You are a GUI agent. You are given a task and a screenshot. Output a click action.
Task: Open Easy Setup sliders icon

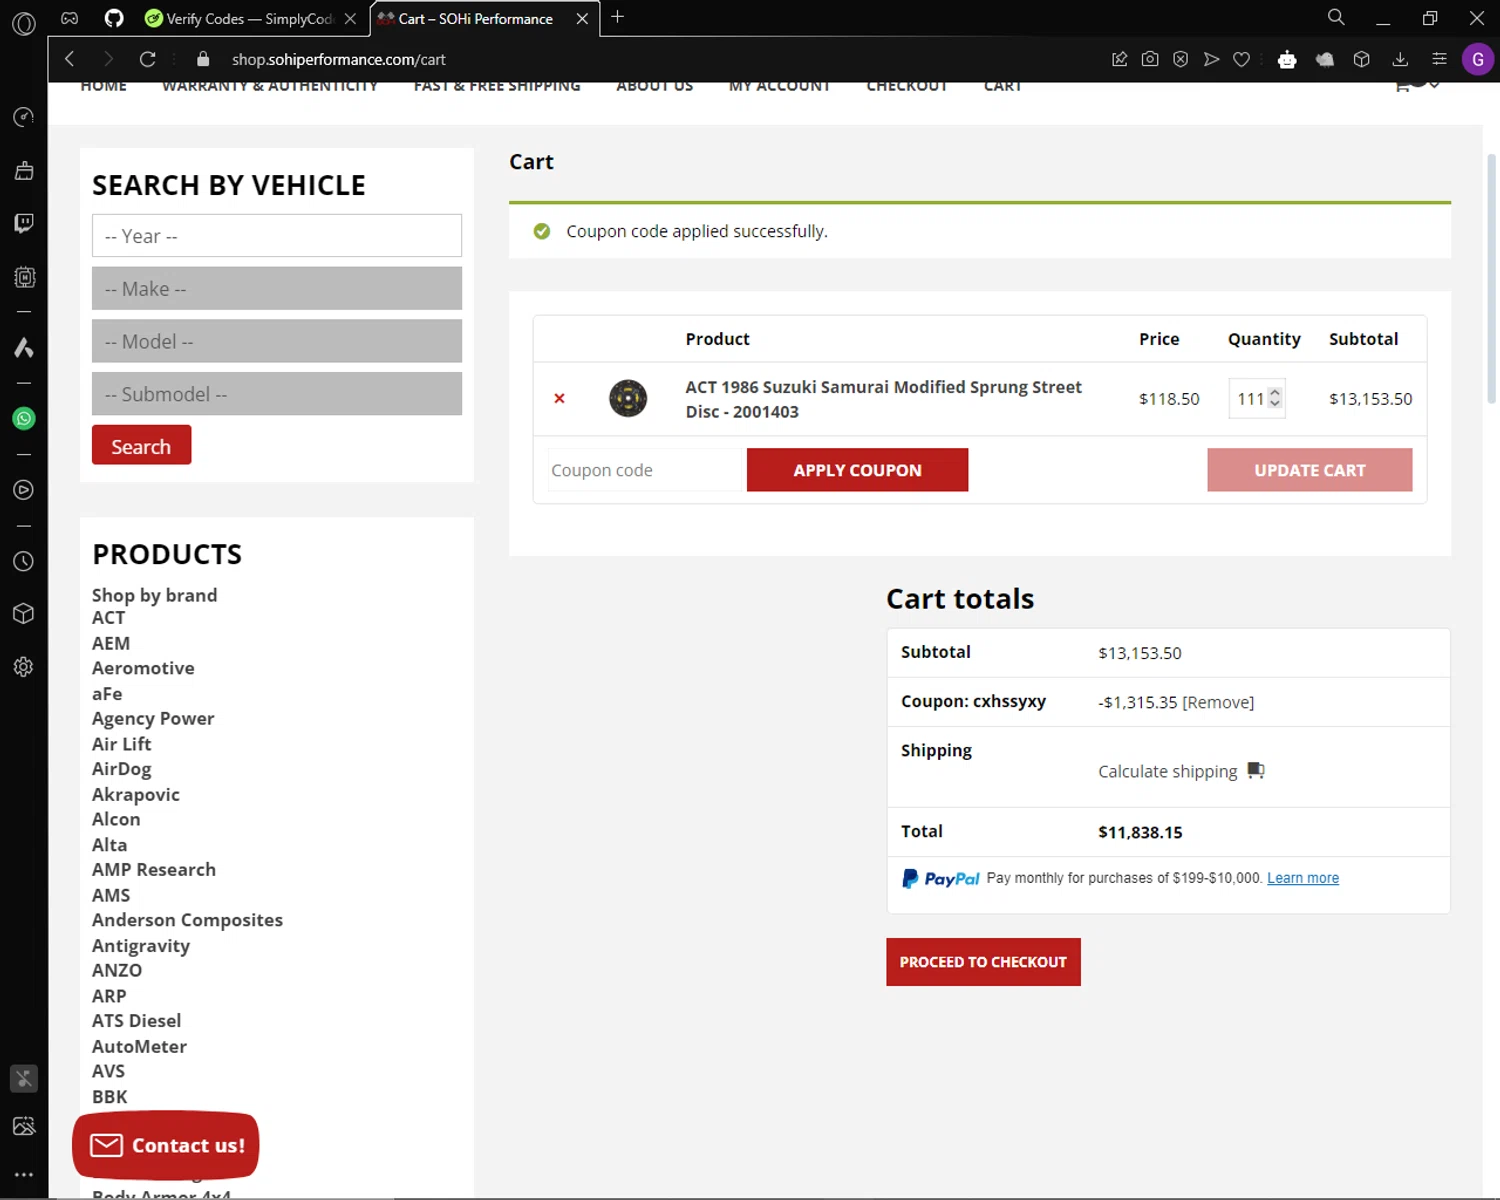click(x=1439, y=59)
